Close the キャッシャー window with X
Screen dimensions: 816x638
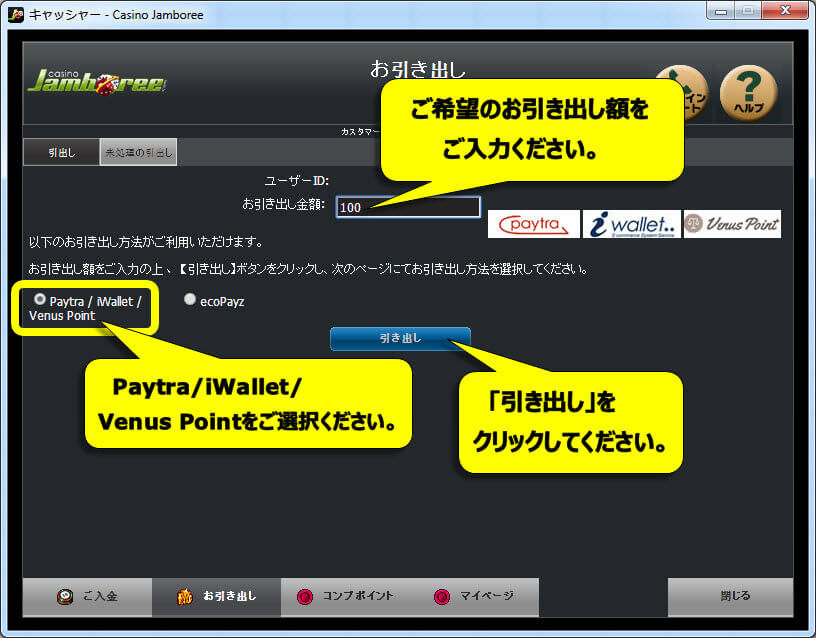click(x=785, y=10)
